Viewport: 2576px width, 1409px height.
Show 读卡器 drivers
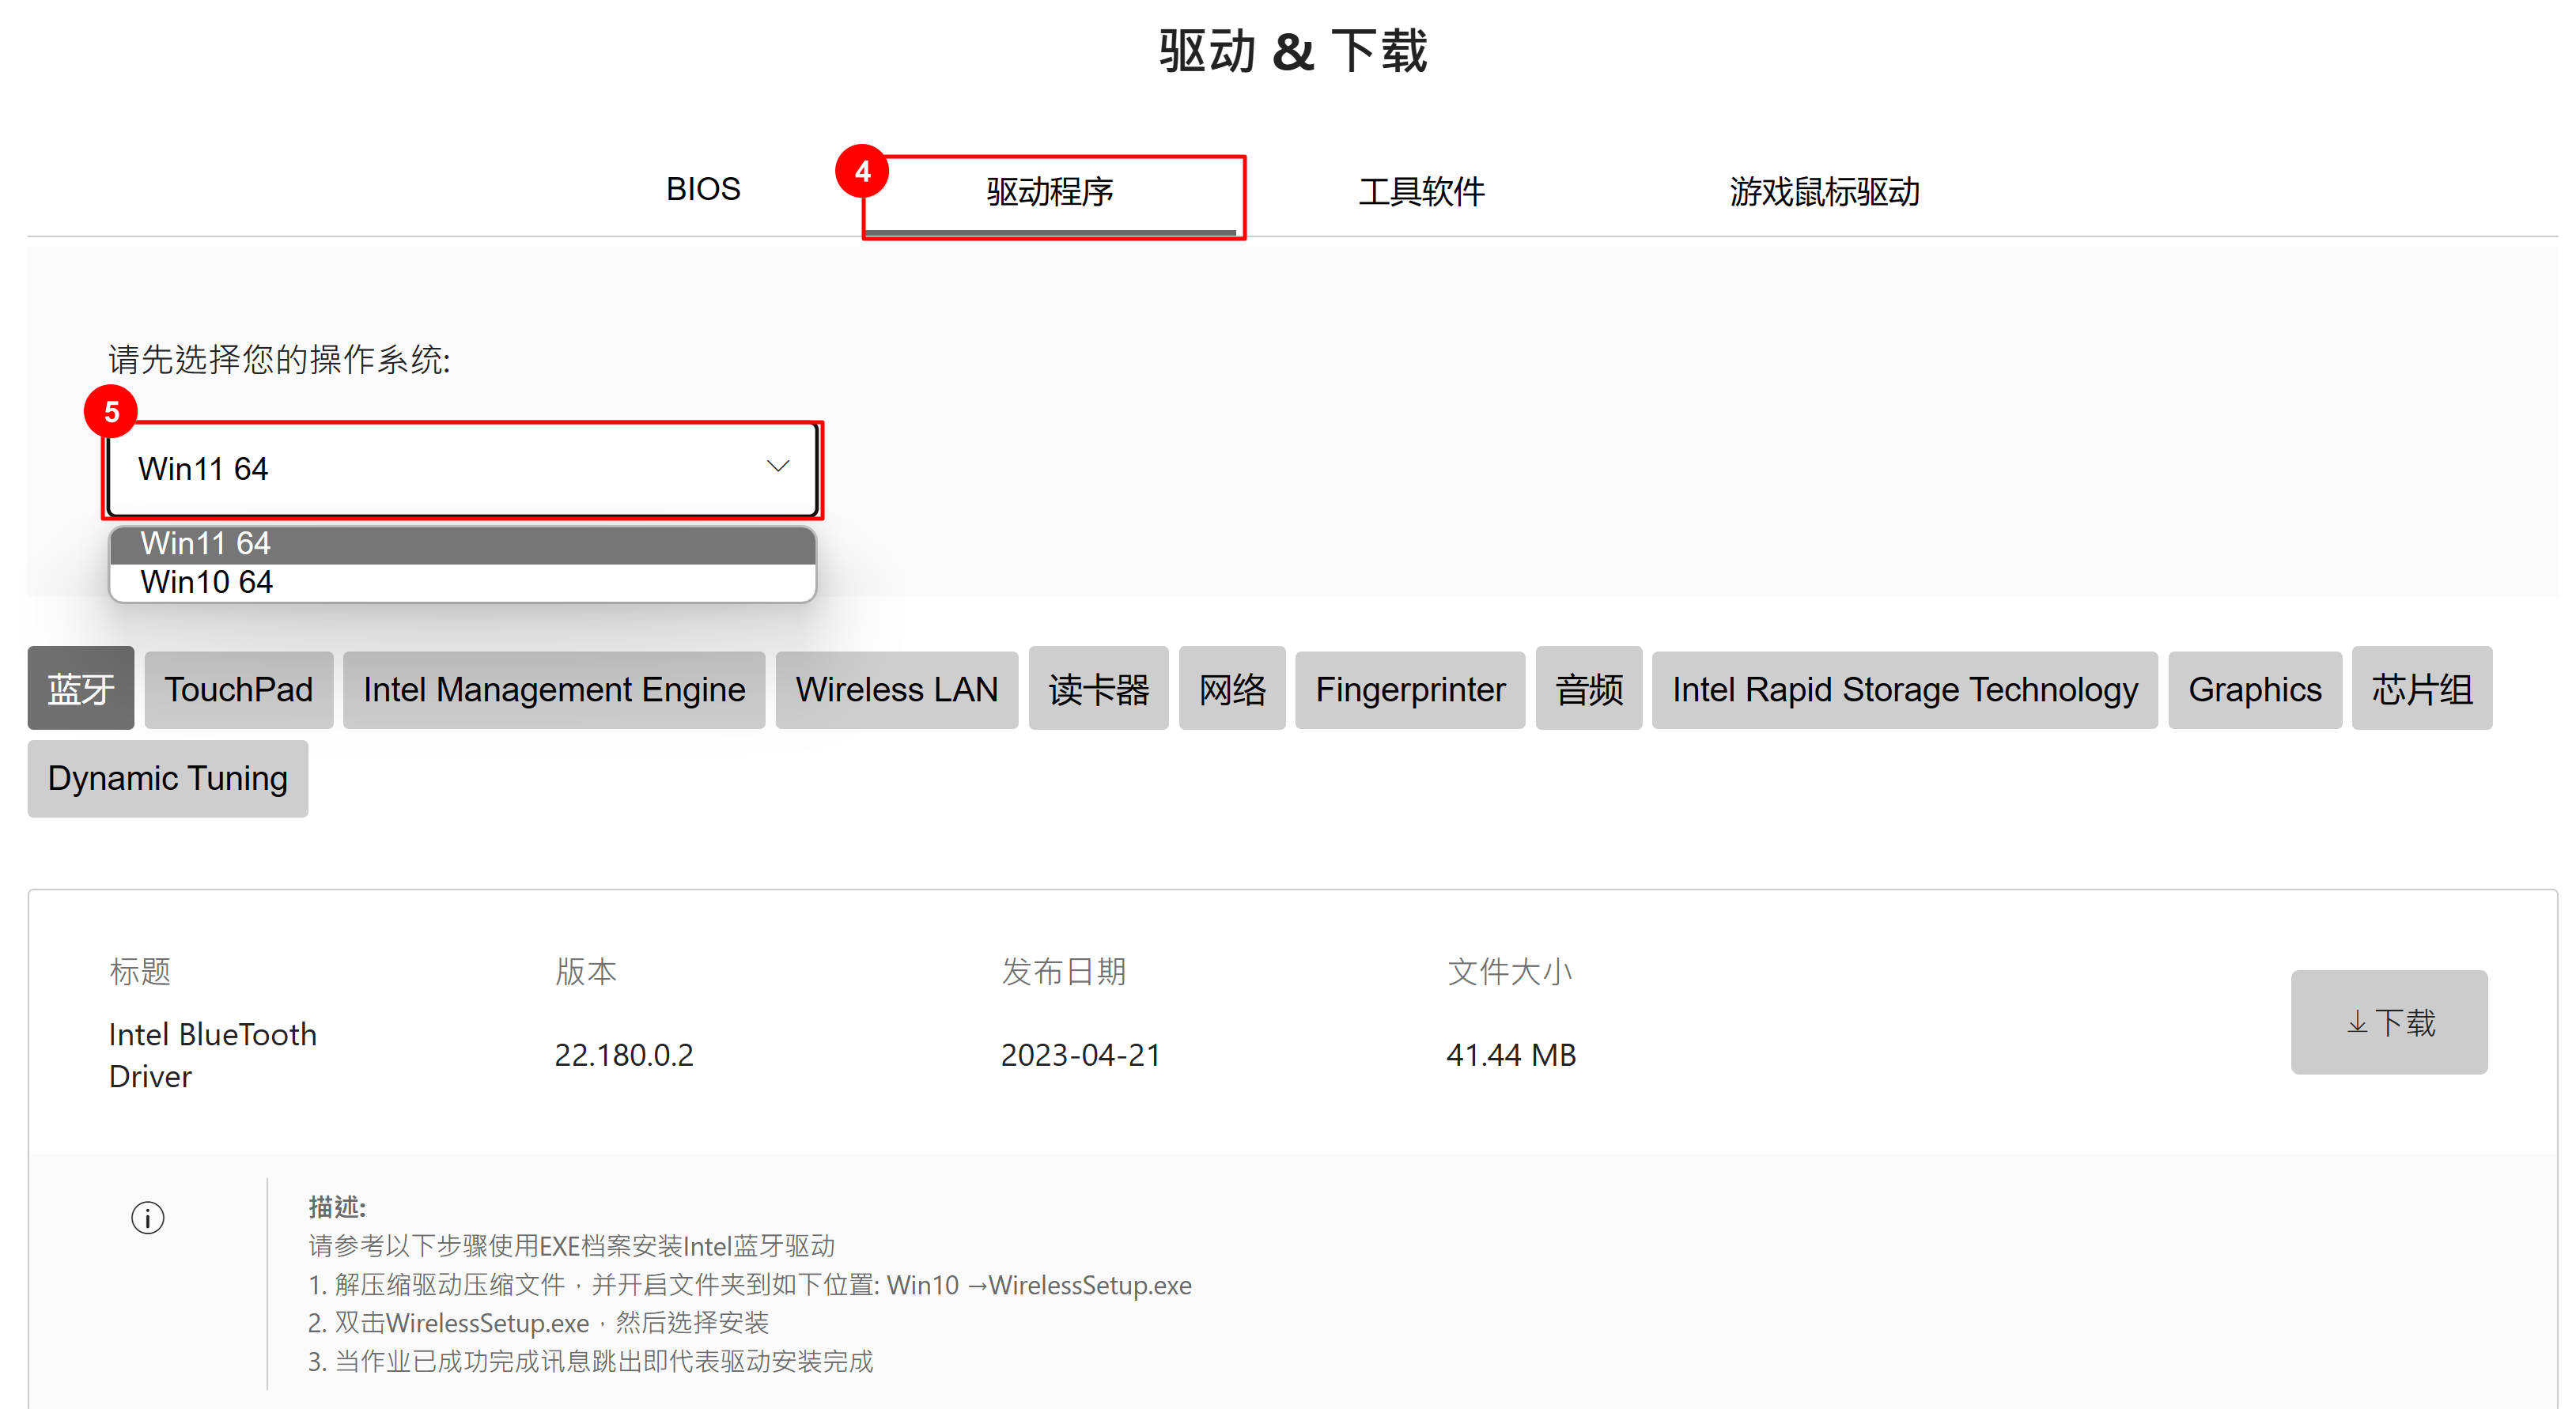click(x=1098, y=689)
